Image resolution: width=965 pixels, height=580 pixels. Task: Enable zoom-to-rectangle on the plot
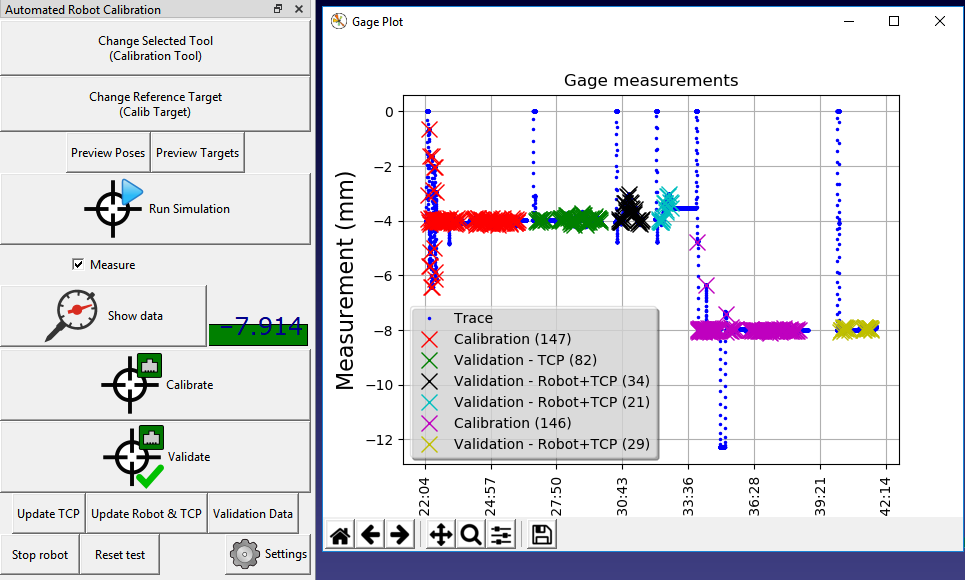click(x=470, y=534)
